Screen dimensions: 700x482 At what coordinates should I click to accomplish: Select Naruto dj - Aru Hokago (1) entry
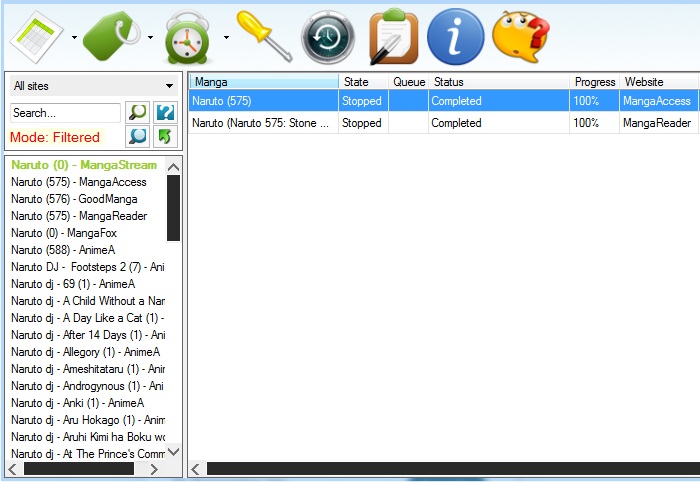88,420
